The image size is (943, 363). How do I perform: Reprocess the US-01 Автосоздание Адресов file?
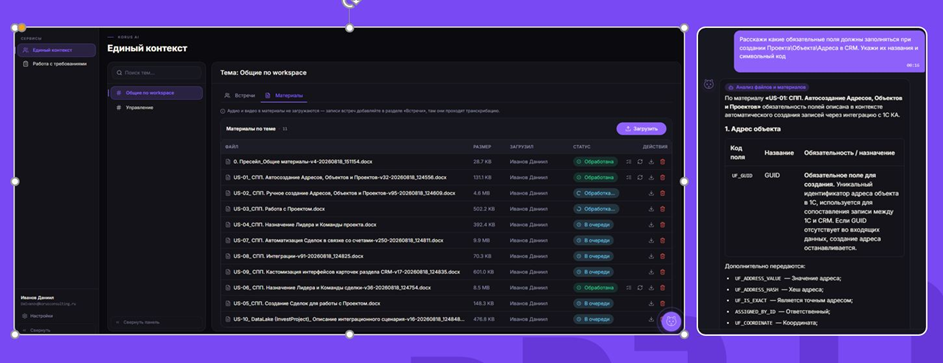640,177
